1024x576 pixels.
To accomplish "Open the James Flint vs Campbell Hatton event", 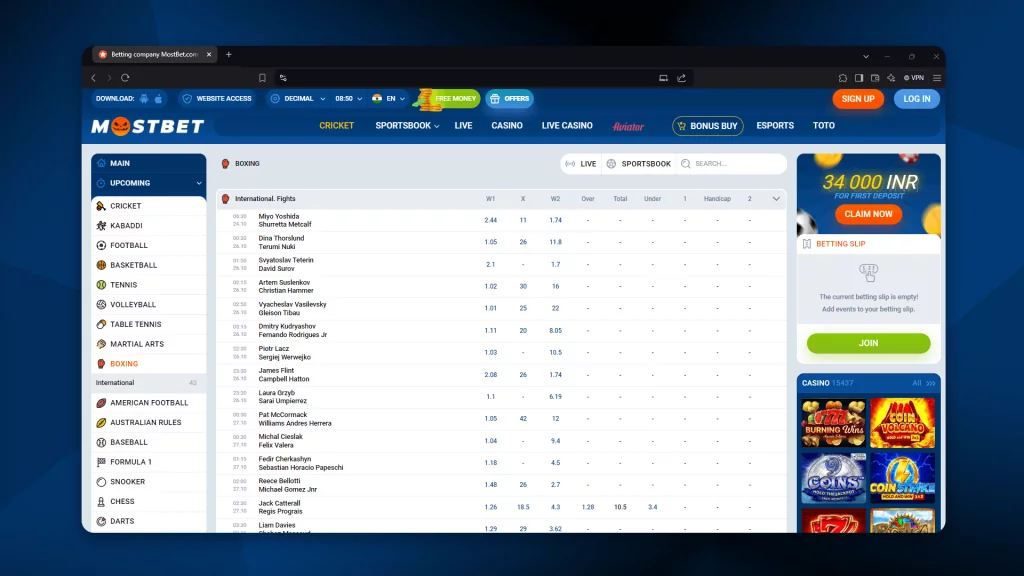I will point(284,375).
